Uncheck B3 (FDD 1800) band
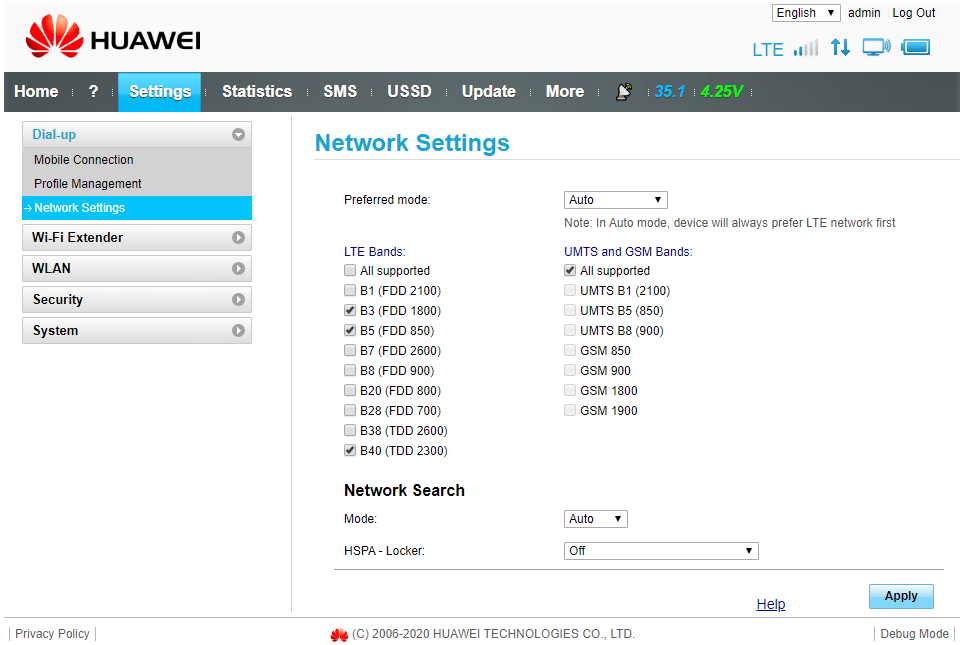The image size is (966, 645). [x=350, y=310]
